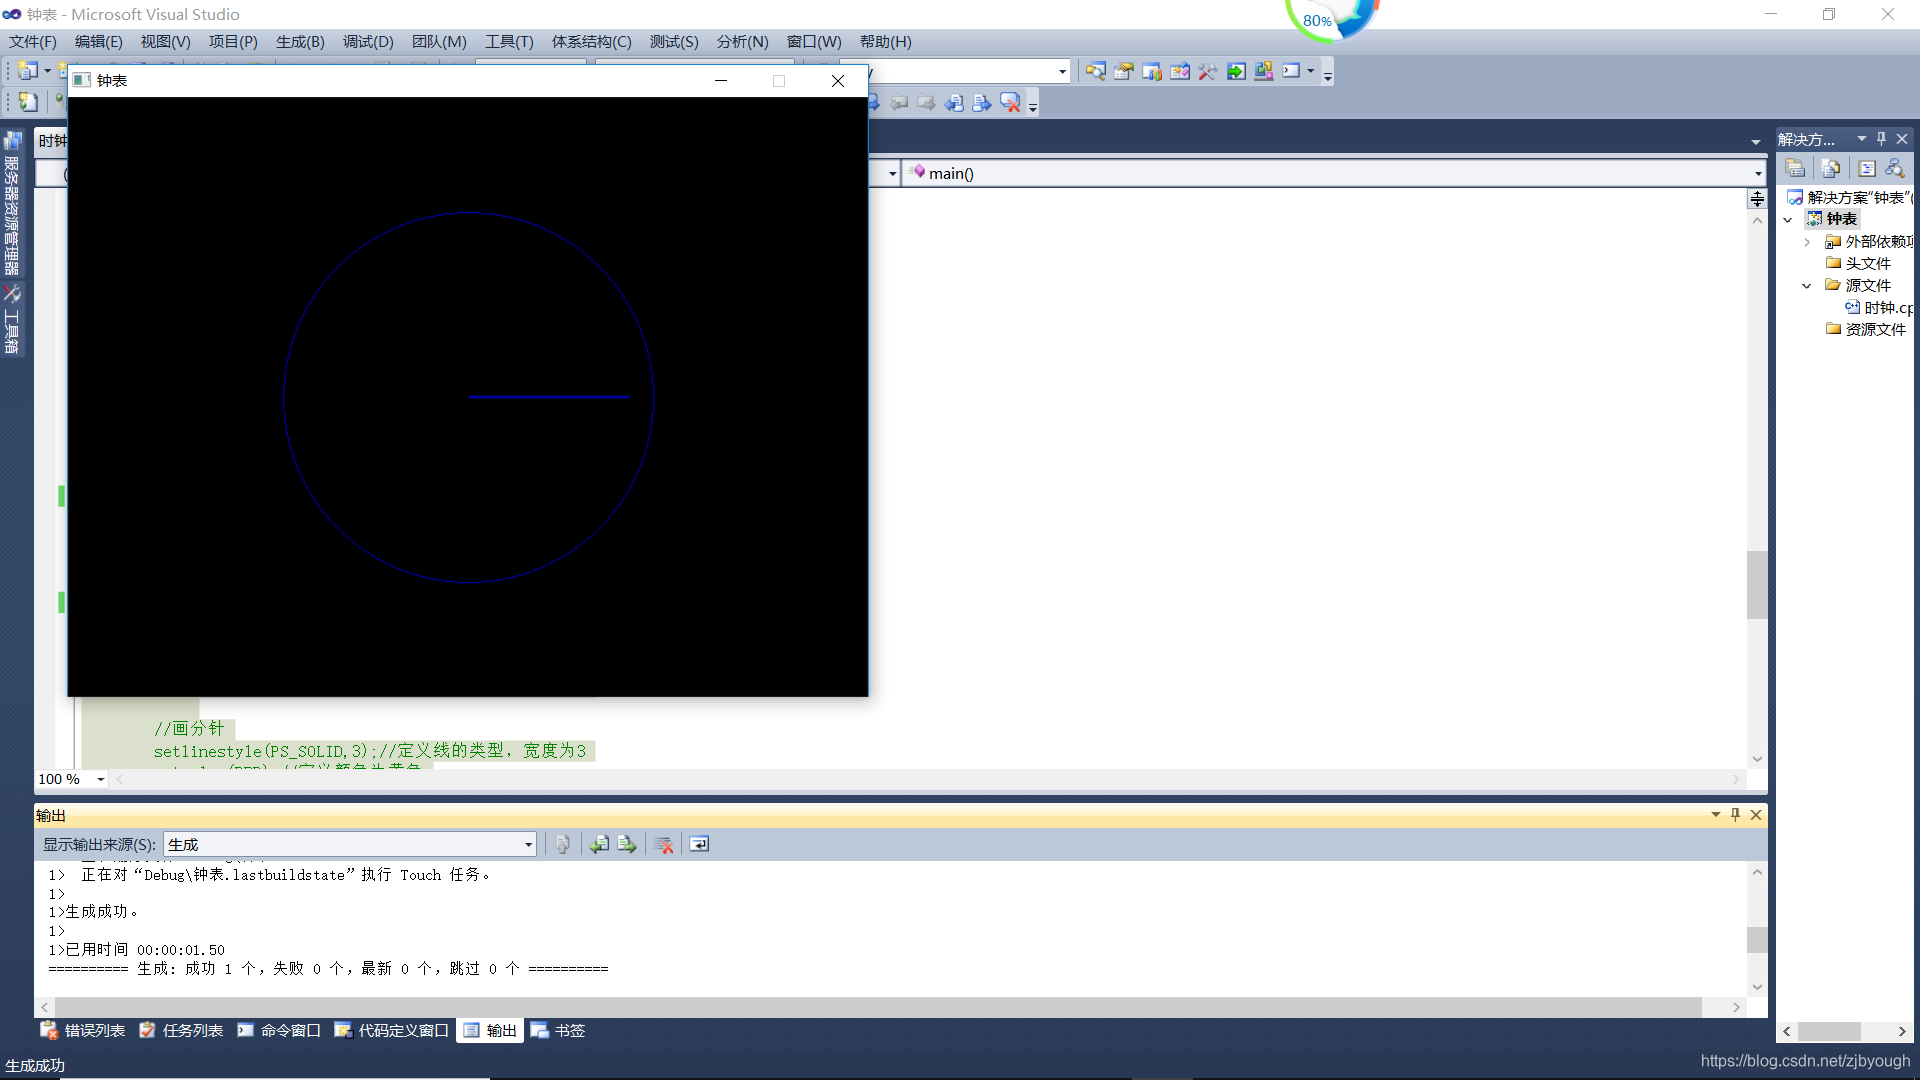This screenshot has height=1080, width=1920.
Task: Switch to the 错误列表 tab
Action: pos(83,1031)
